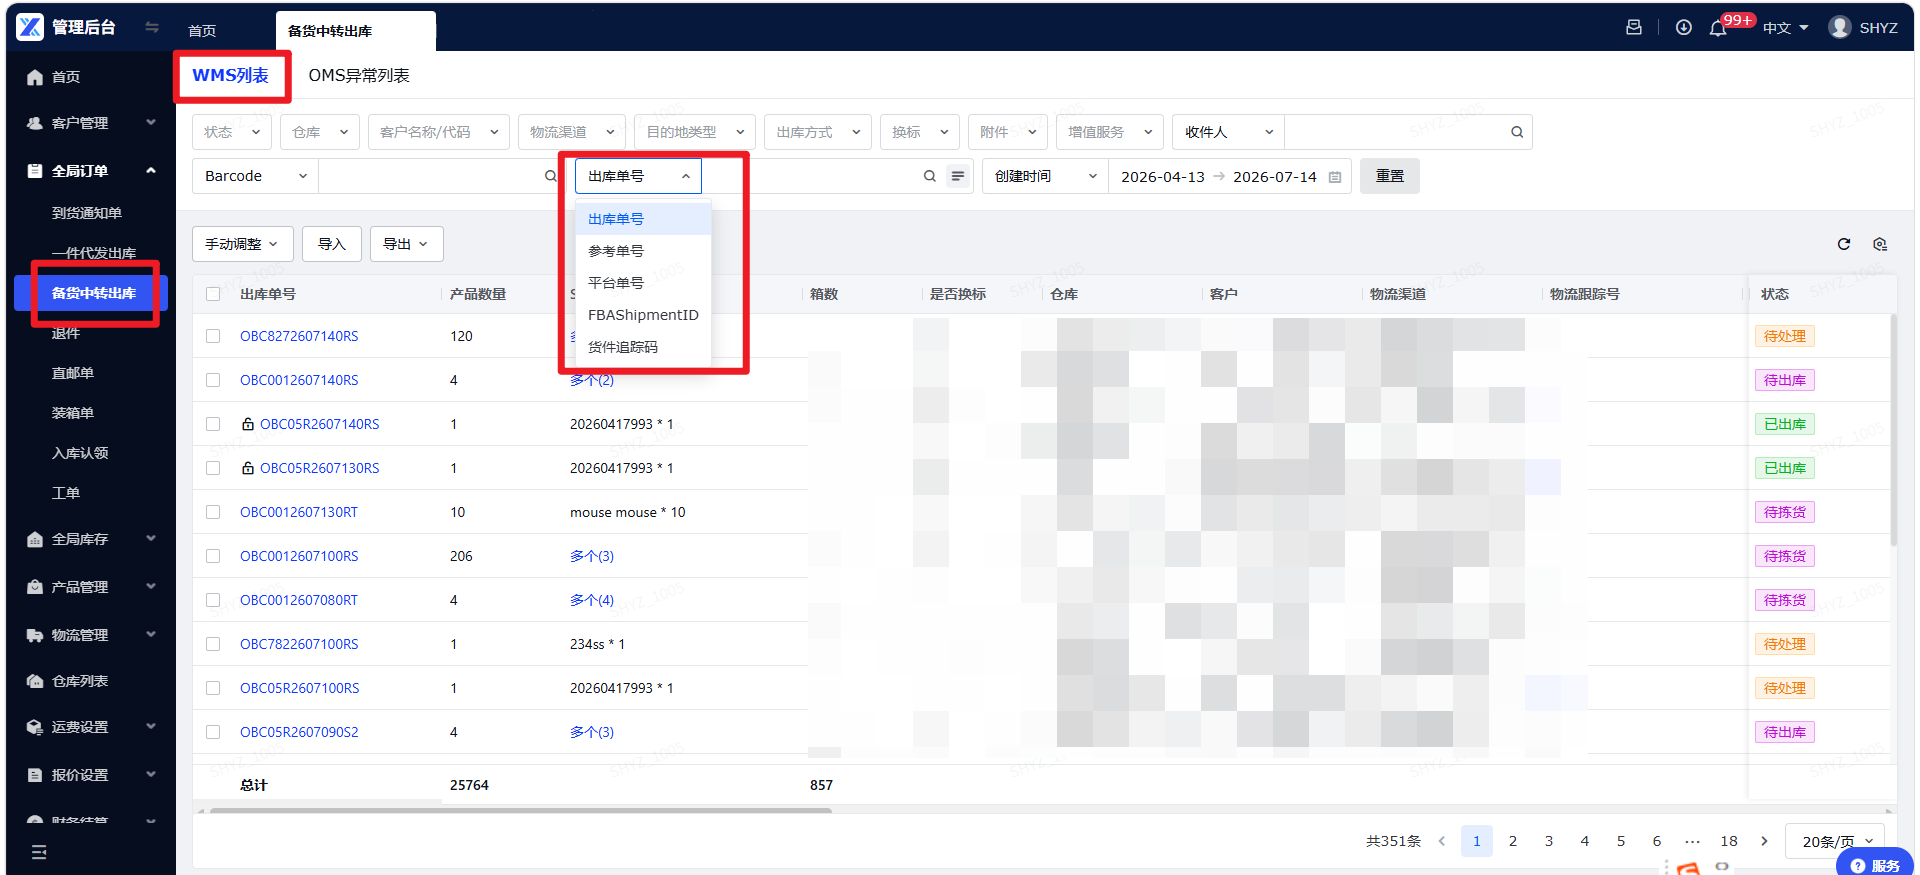This screenshot has width=1920, height=875.
Task: Click the hamburger menu icon at sidebar bottom
Action: [39, 852]
